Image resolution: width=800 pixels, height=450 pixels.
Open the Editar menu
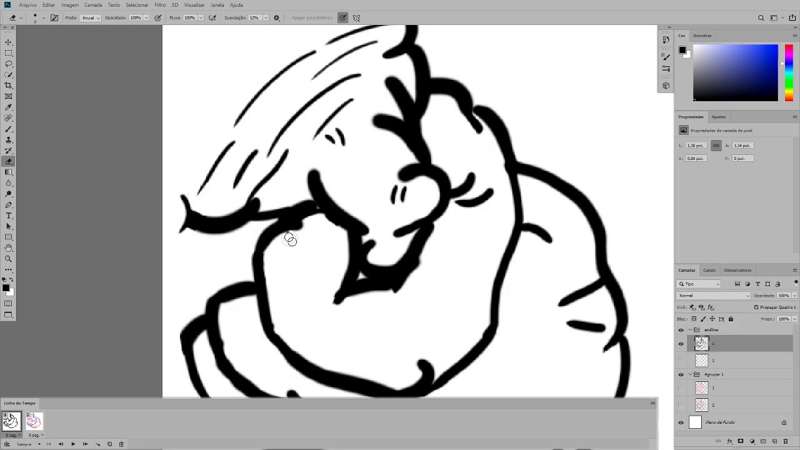click(x=48, y=5)
